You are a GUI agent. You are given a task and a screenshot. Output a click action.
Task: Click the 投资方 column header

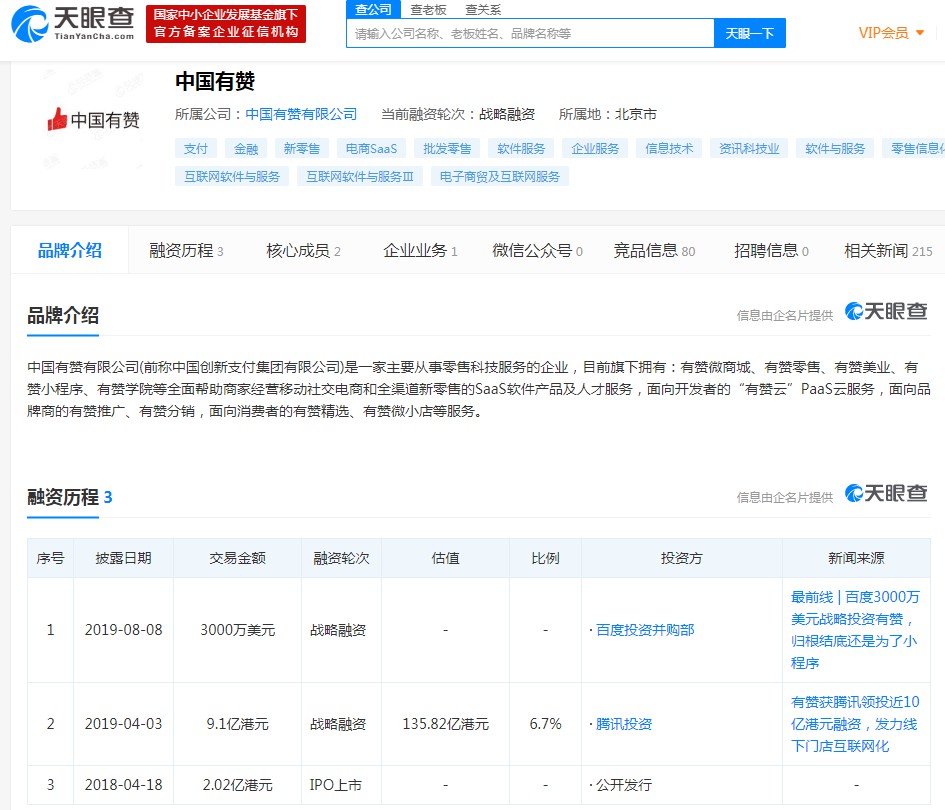[x=682, y=558]
